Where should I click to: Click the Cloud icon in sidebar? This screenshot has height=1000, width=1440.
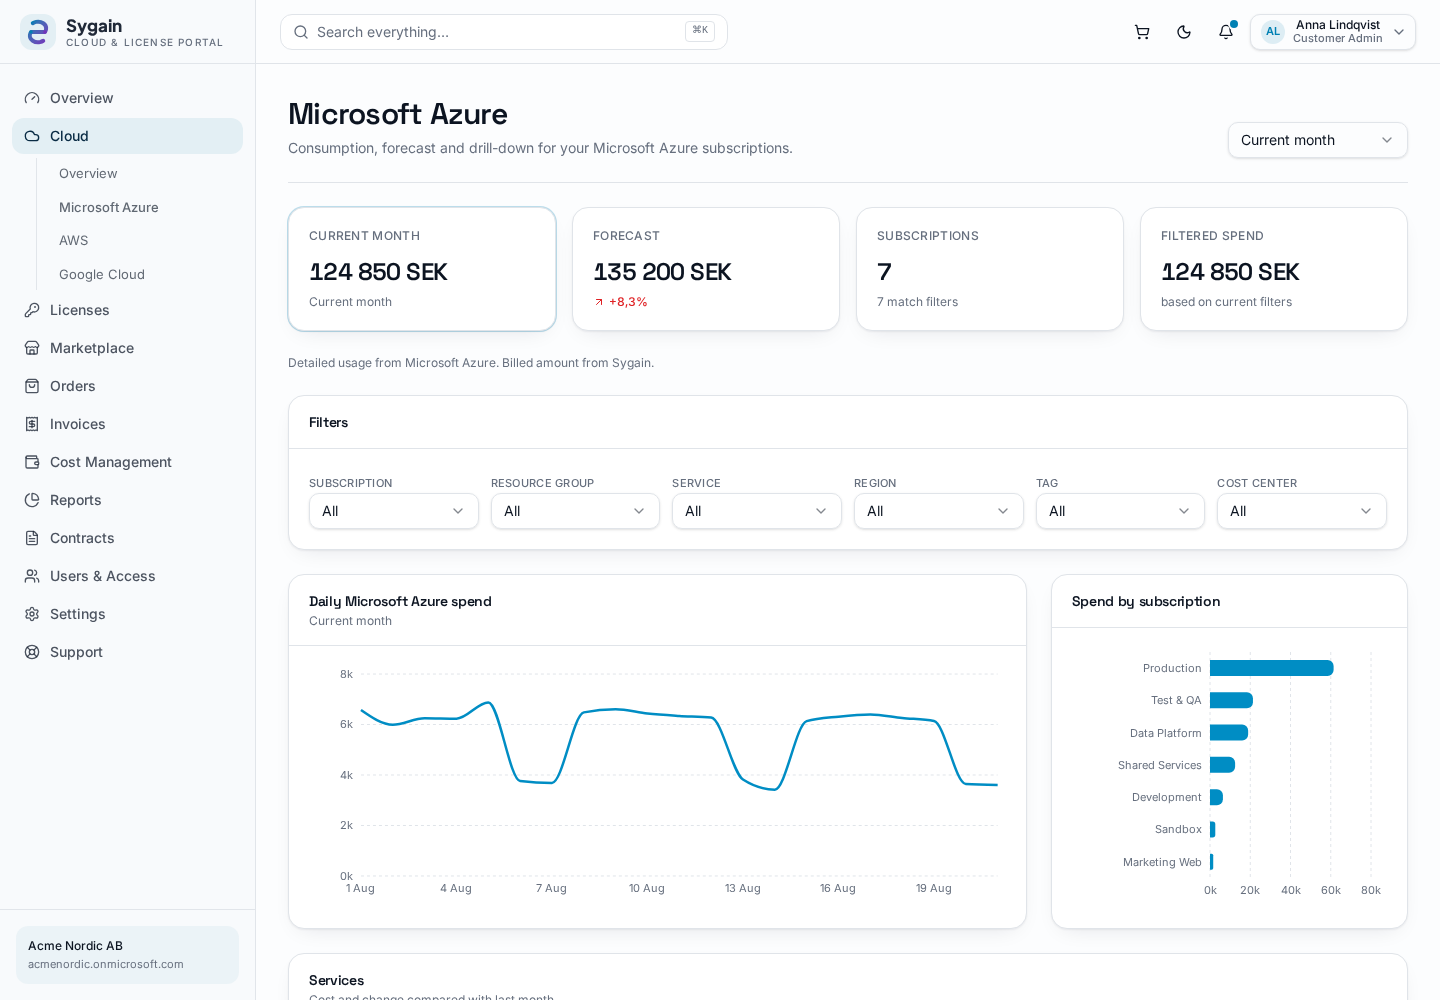click(x=32, y=136)
